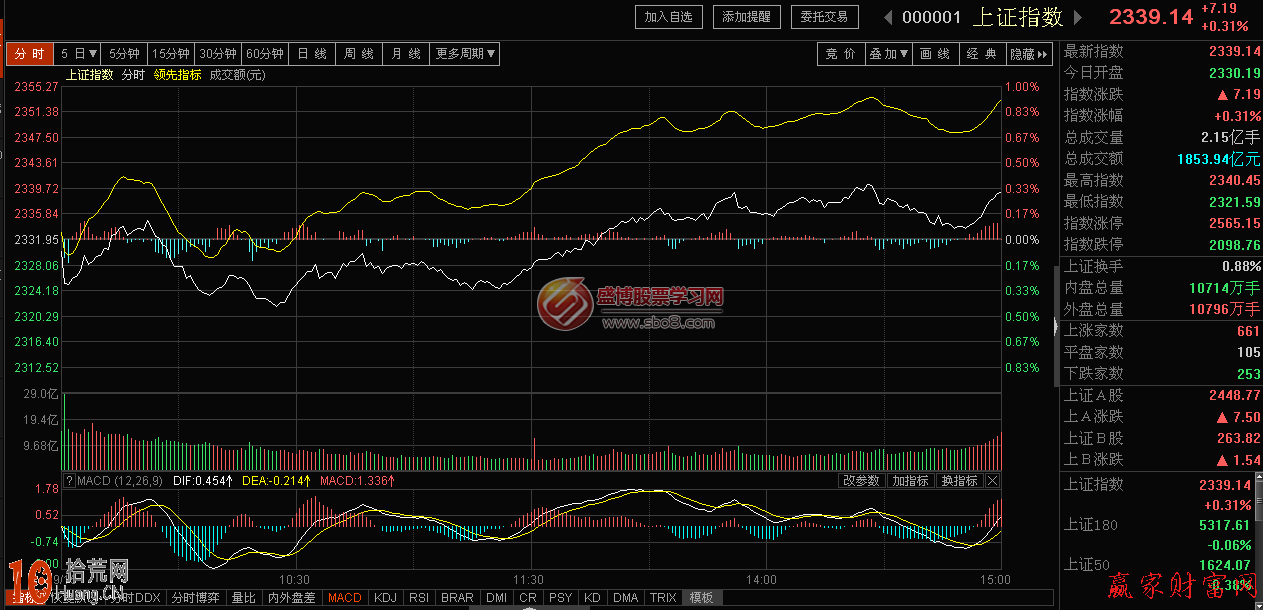
Task: Select the CR indicator tab
Action: 527,598
